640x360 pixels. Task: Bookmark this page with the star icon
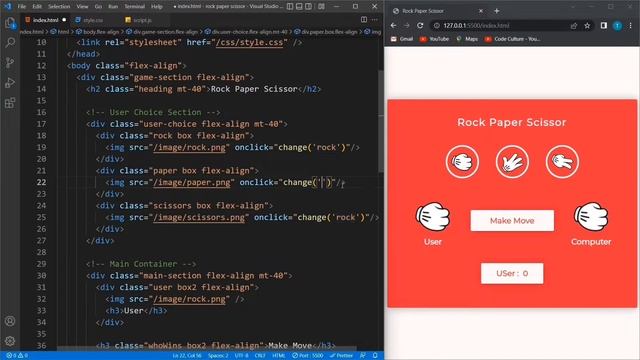[587, 26]
